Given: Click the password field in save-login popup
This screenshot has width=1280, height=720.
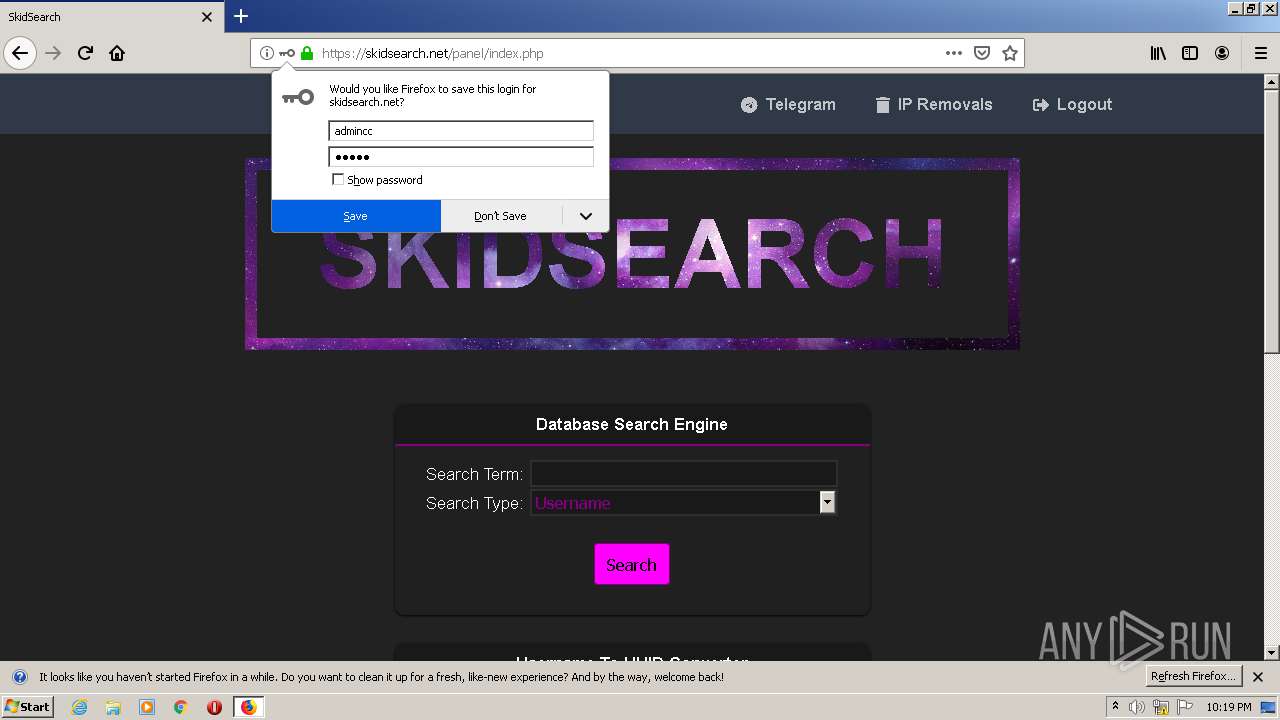Looking at the screenshot, I should pos(461,156).
